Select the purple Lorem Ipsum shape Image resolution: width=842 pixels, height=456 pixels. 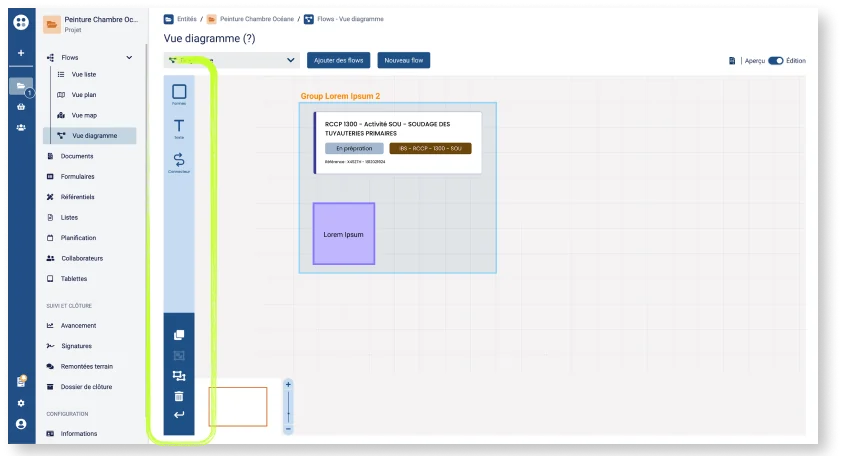(x=344, y=234)
